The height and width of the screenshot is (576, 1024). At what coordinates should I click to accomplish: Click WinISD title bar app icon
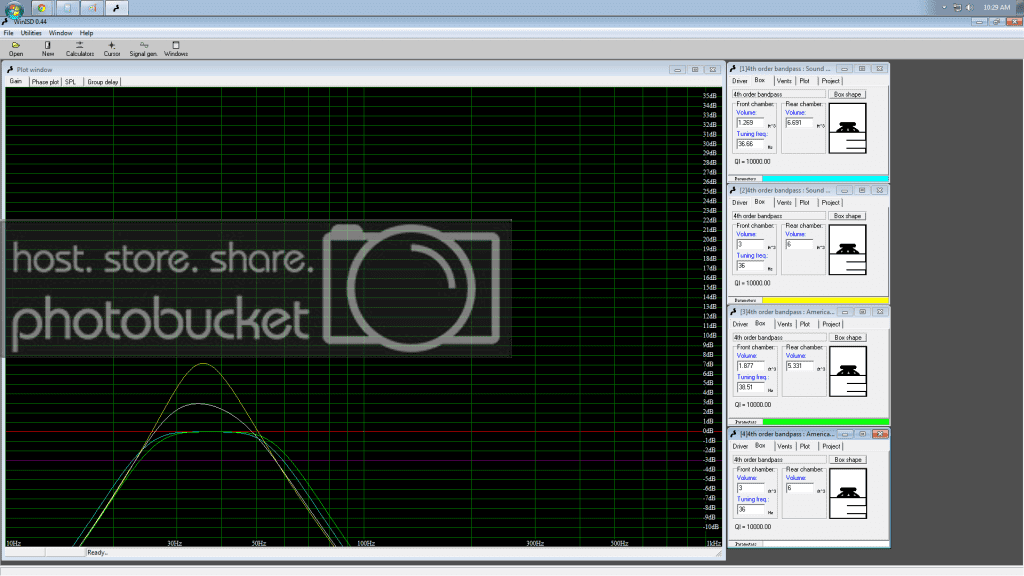[6, 22]
